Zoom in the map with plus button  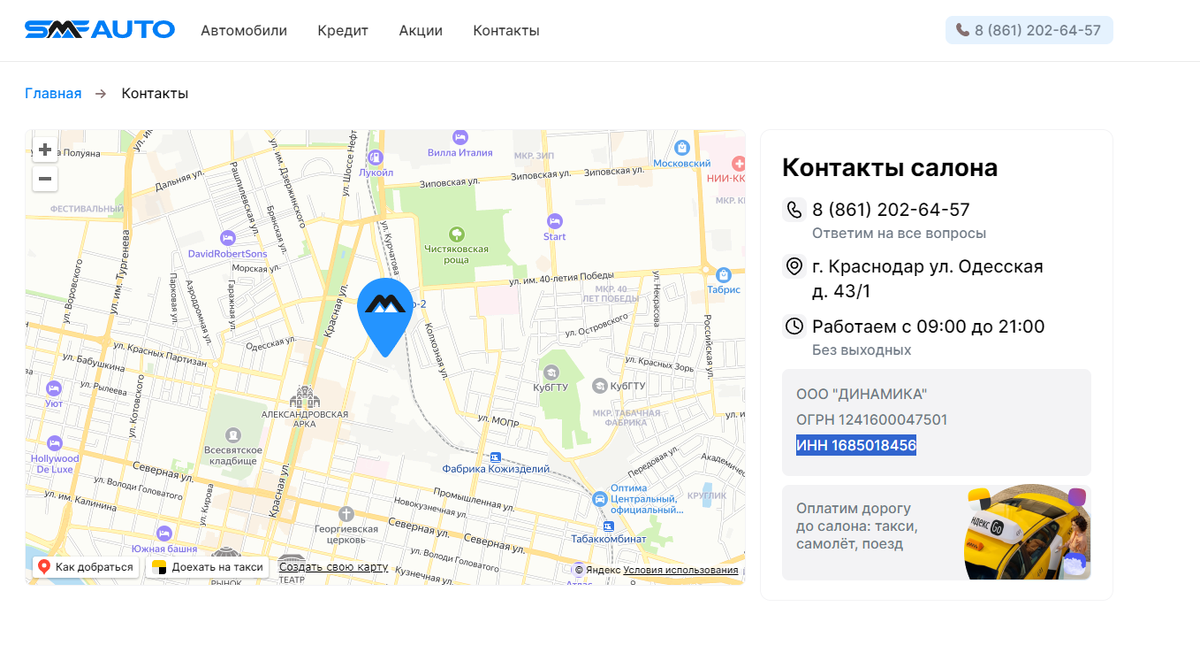click(x=45, y=150)
